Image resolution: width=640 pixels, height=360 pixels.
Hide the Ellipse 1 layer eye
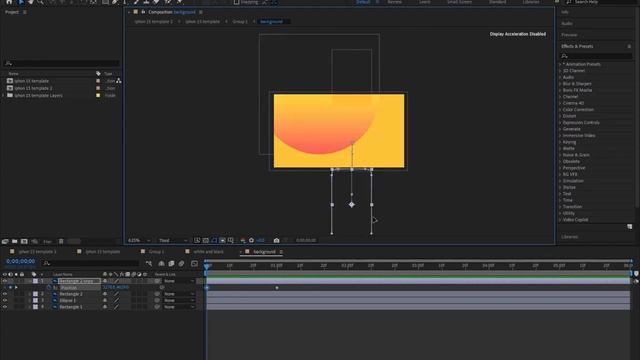[x=5, y=300]
